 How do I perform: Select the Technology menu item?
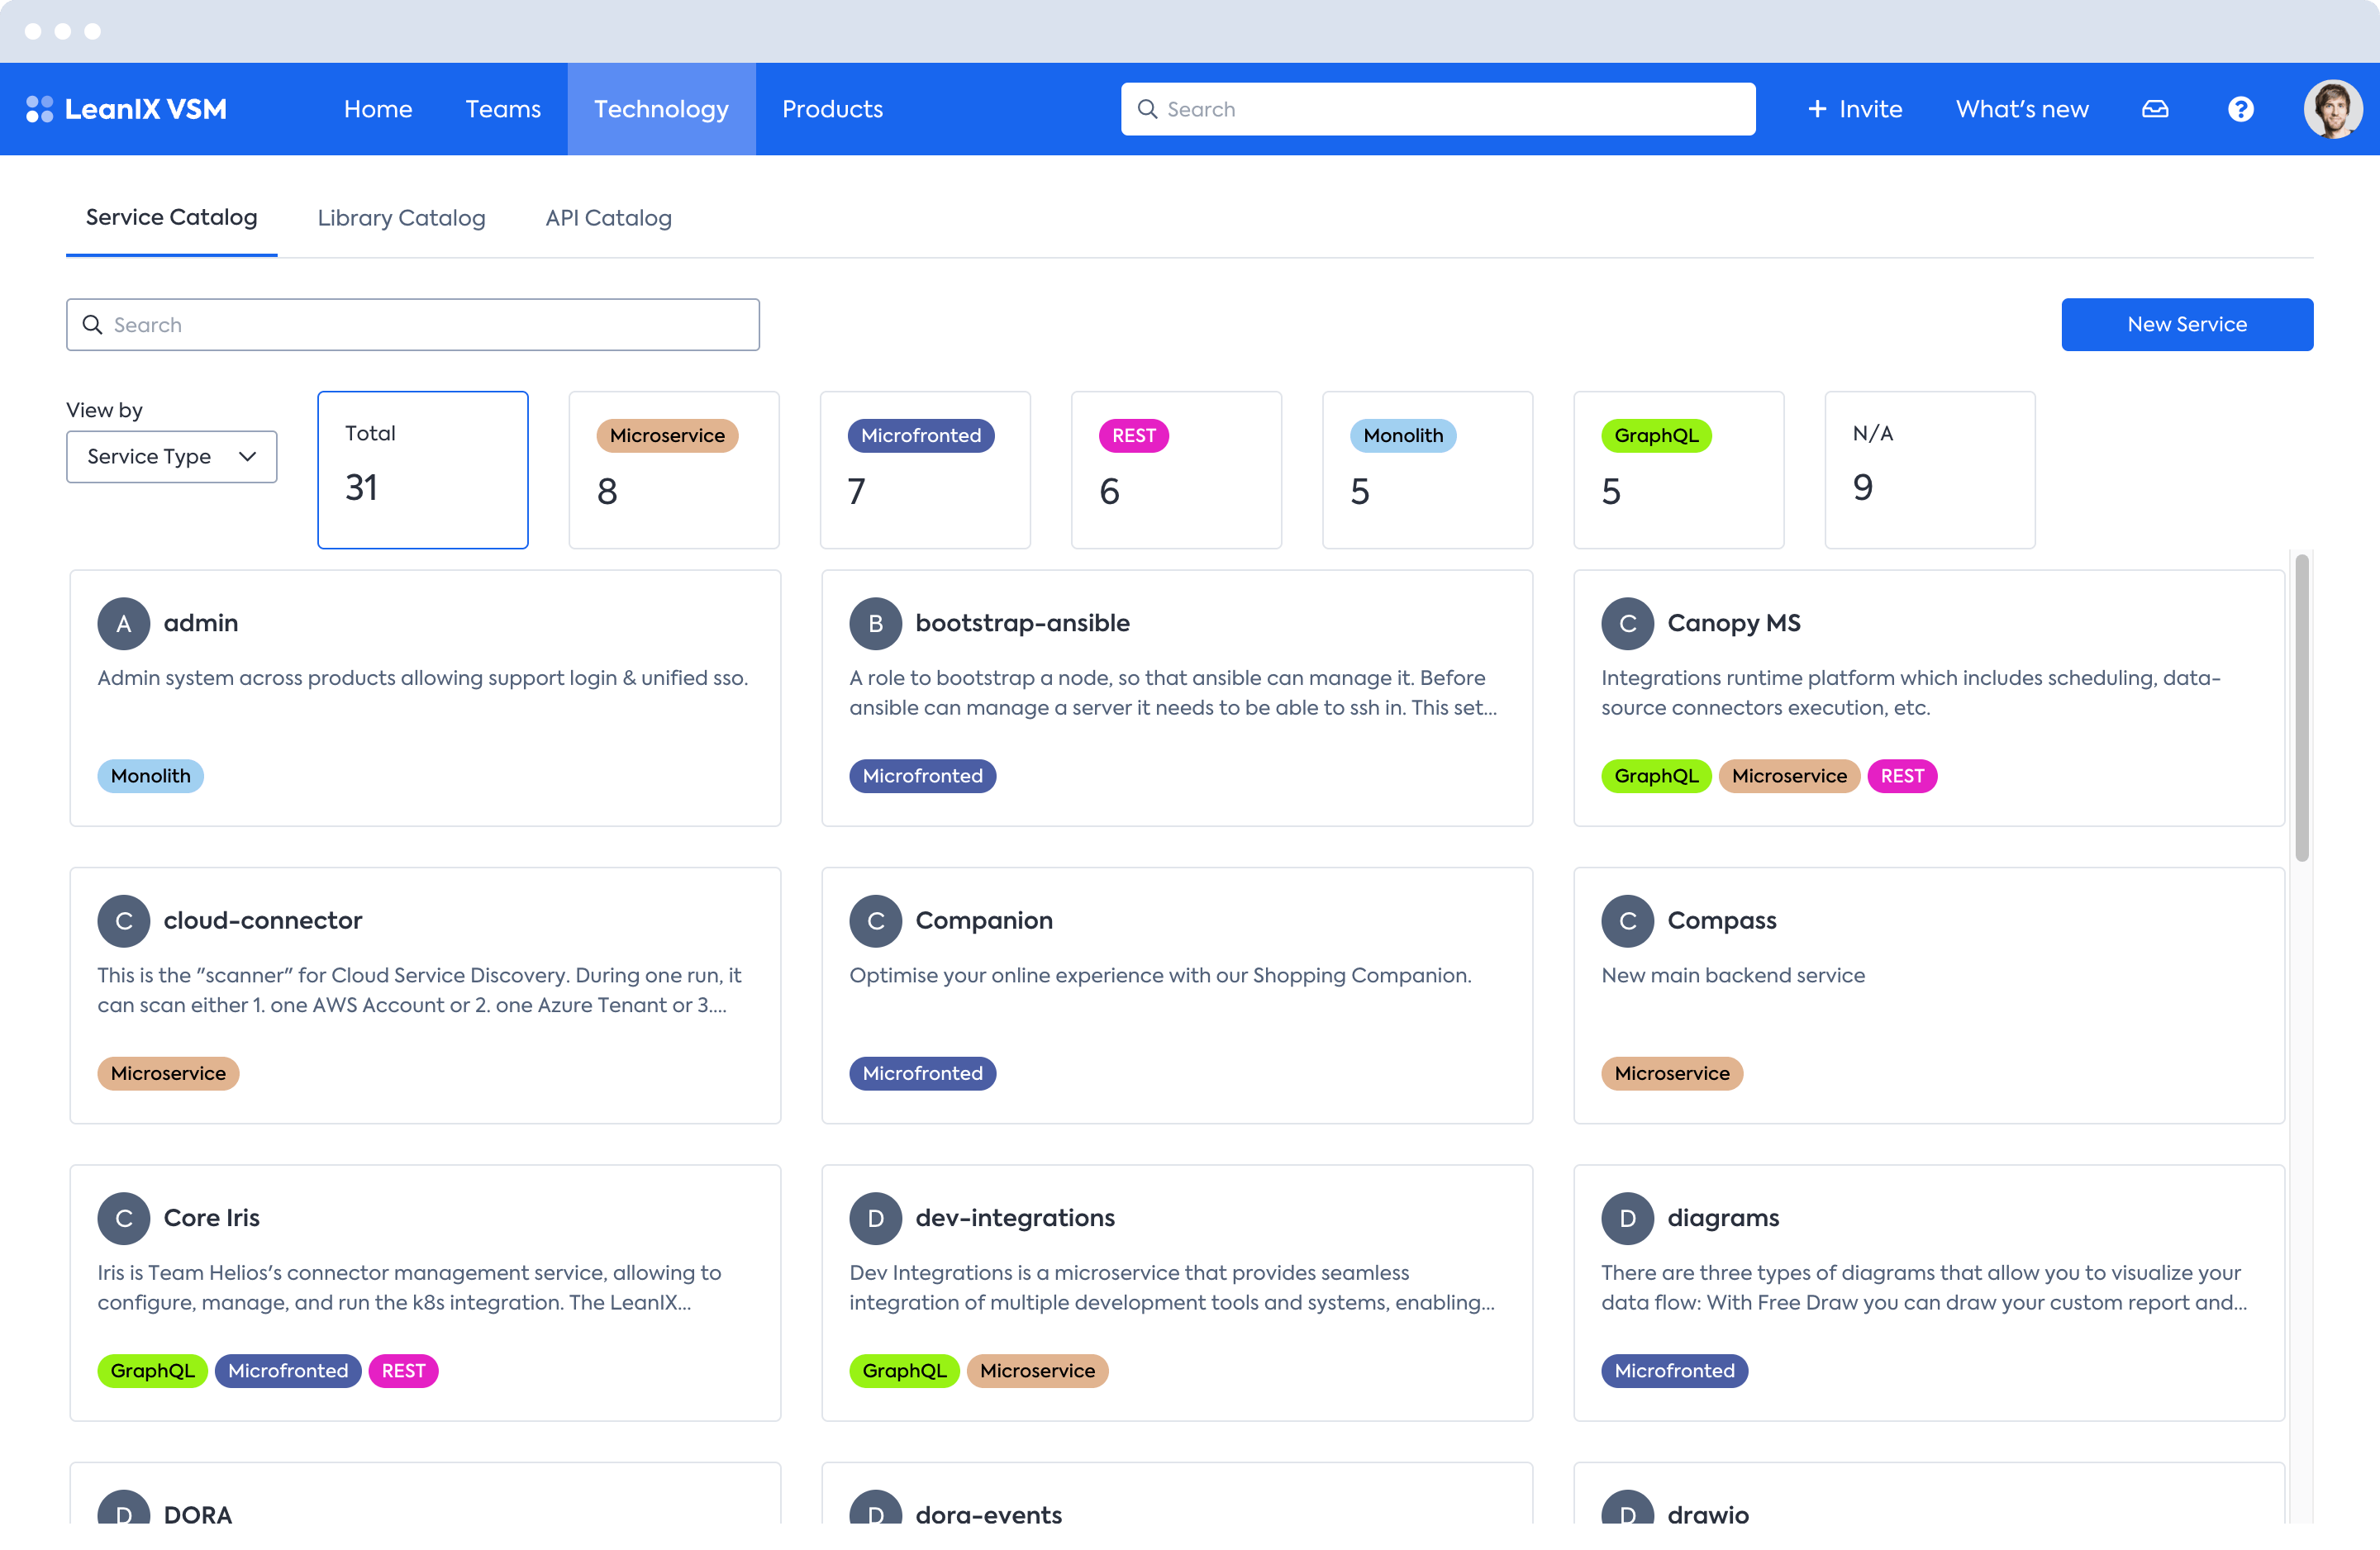tap(662, 109)
